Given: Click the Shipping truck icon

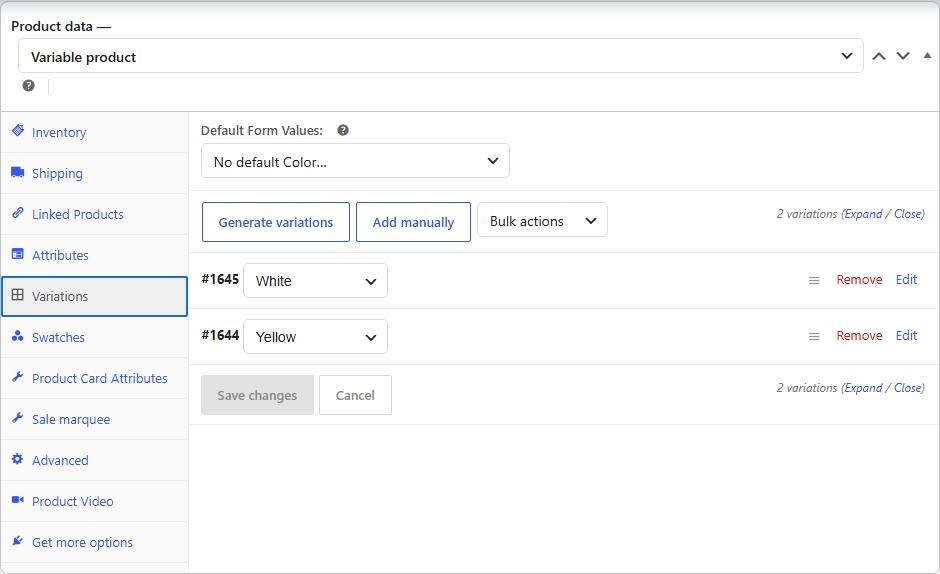Looking at the screenshot, I should pyautogui.click(x=18, y=172).
